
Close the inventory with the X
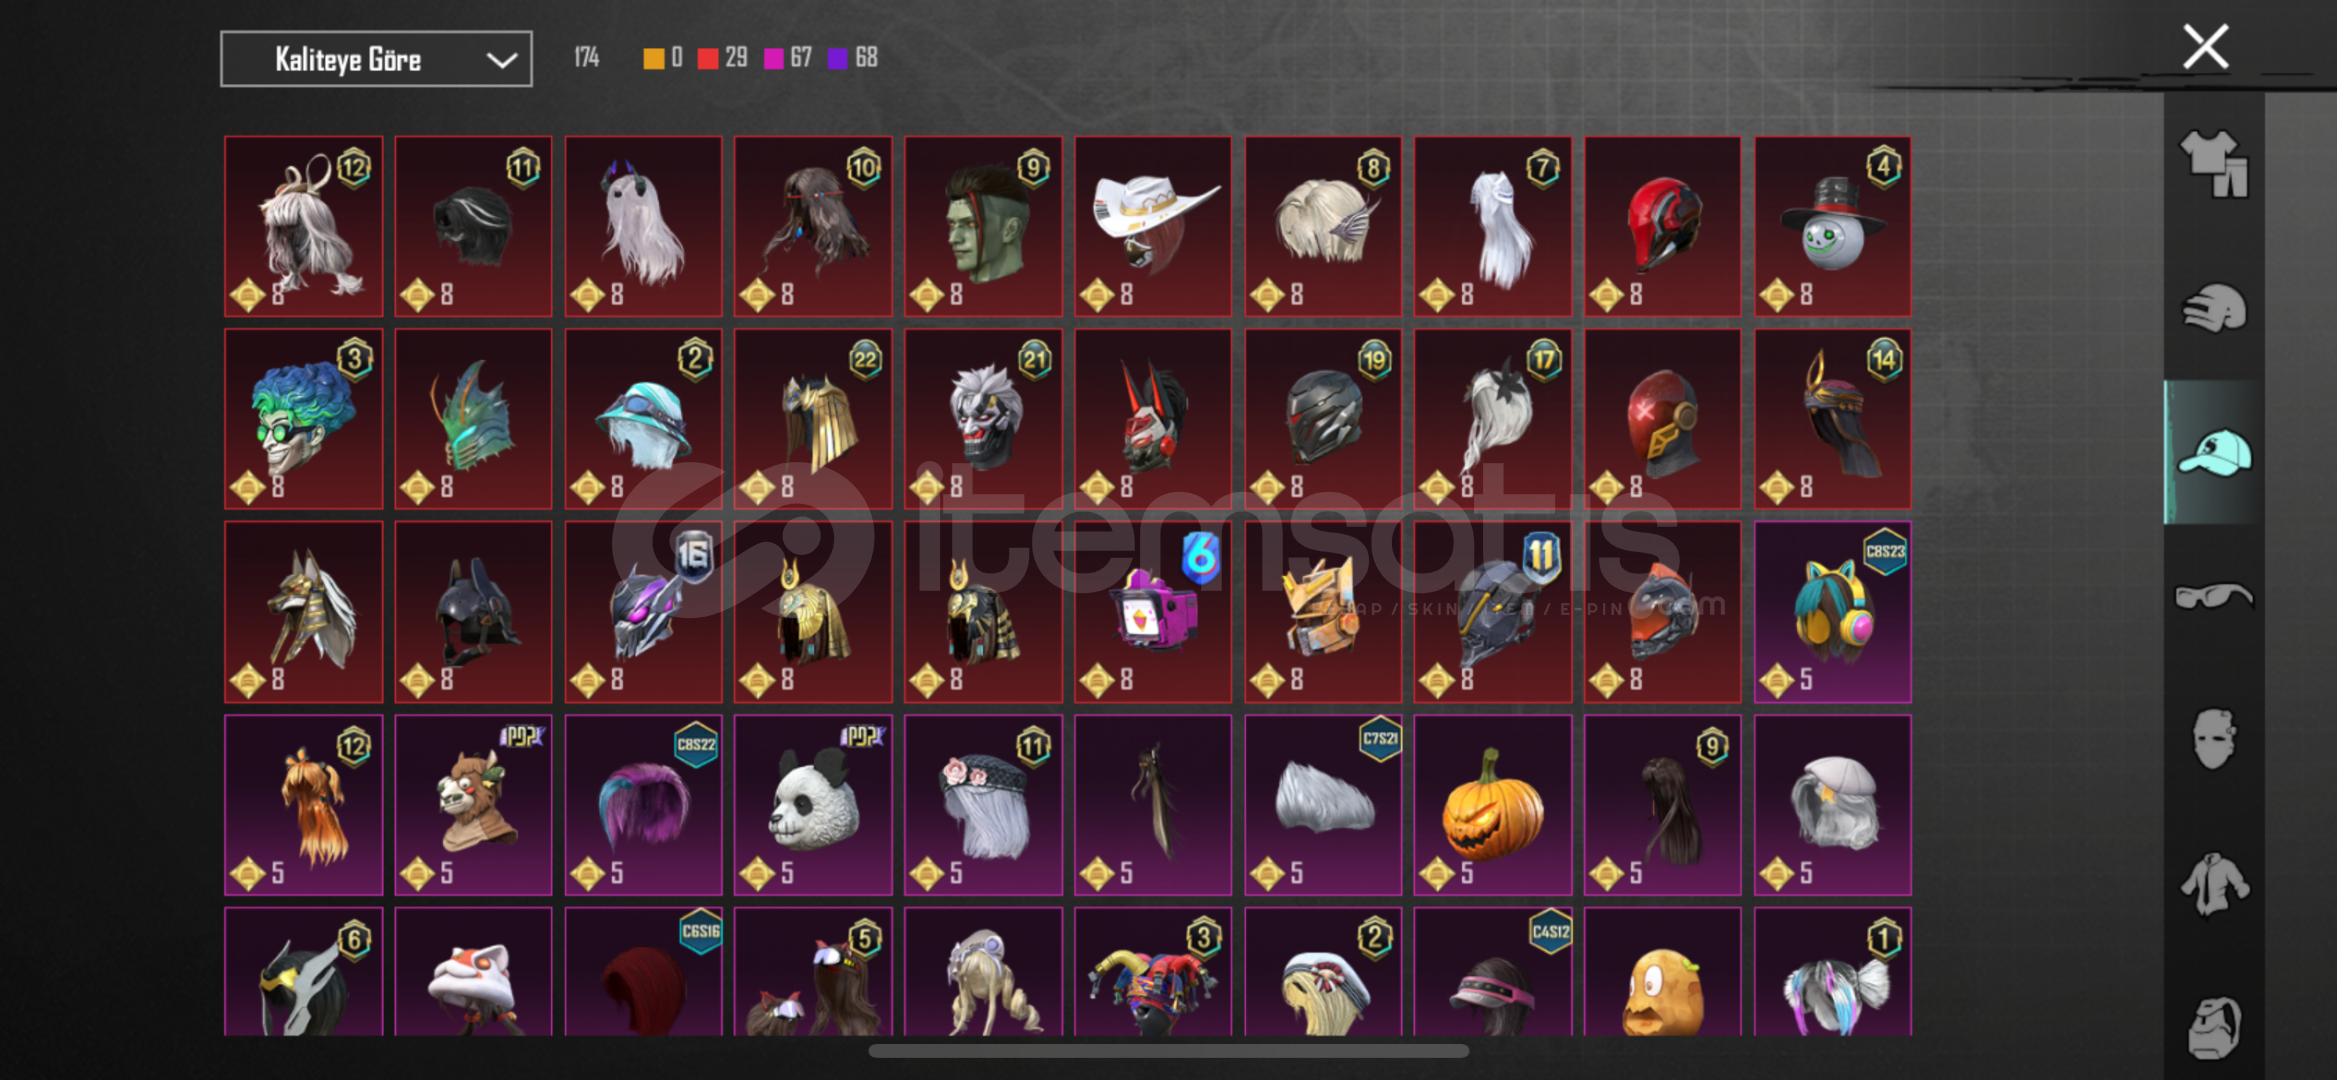2205,46
